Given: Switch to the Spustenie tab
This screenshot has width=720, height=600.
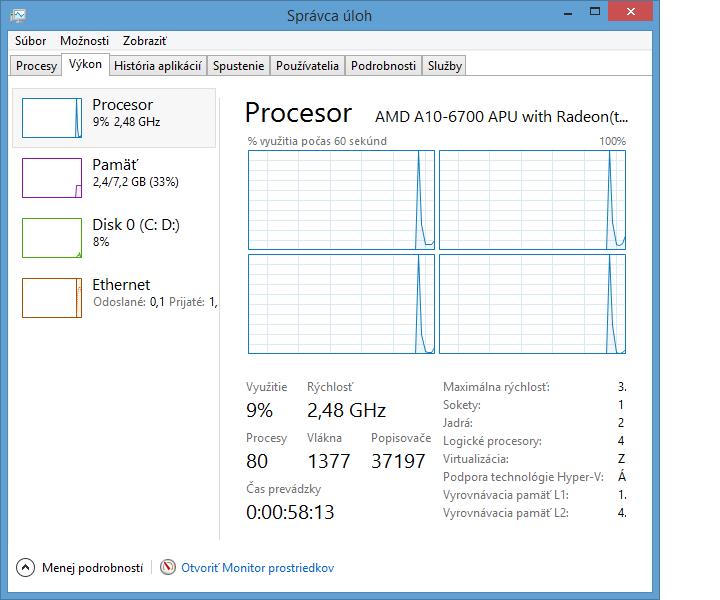Looking at the screenshot, I should (239, 66).
